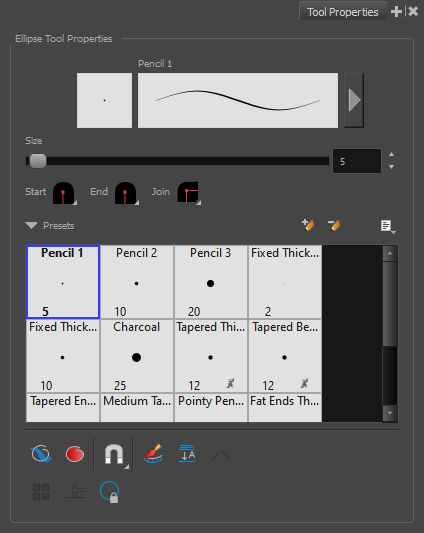The height and width of the screenshot is (533, 424).
Task: Select the Tapered Thi... preset
Action: pos(211,356)
